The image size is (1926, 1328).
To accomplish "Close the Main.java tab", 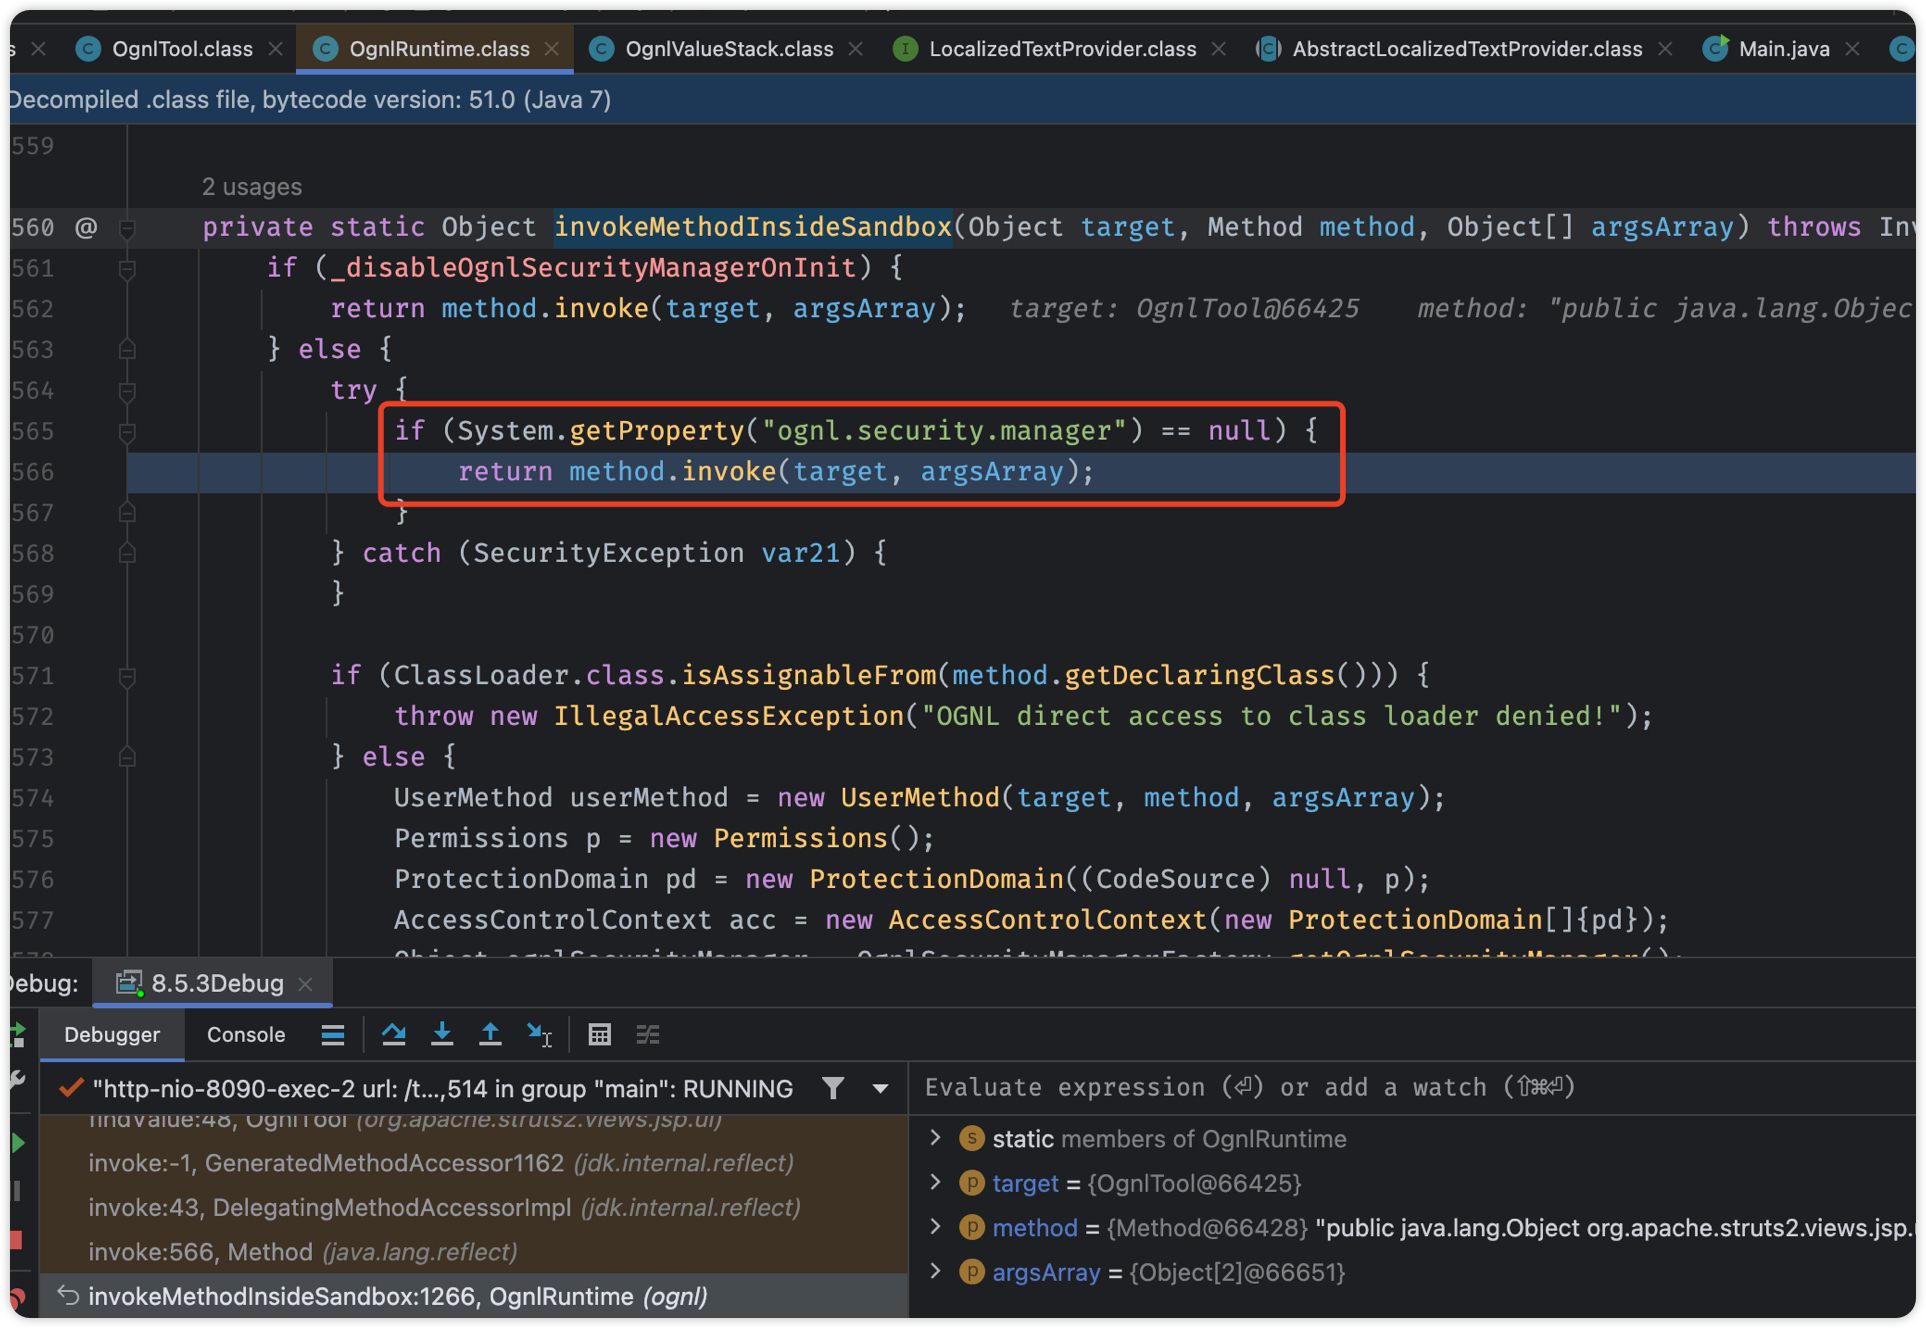I will coord(1852,48).
